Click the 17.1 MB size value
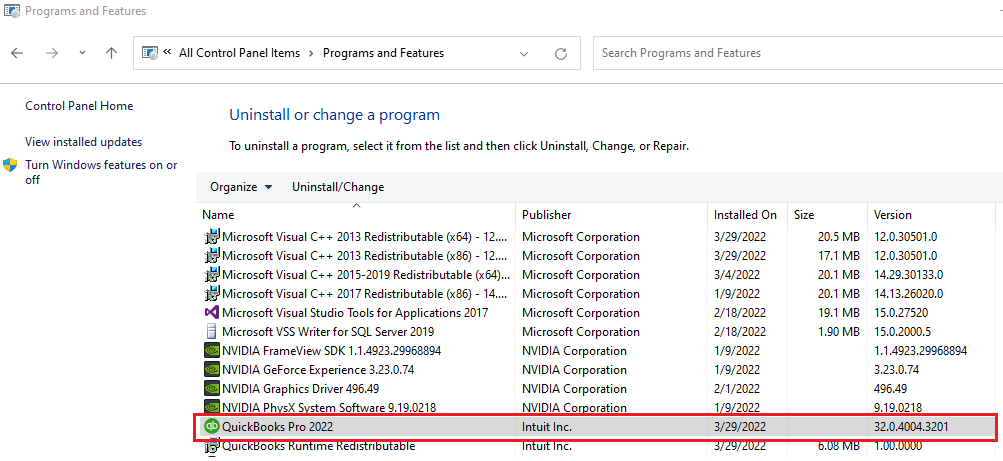Image resolution: width=1003 pixels, height=461 pixels. (x=839, y=256)
